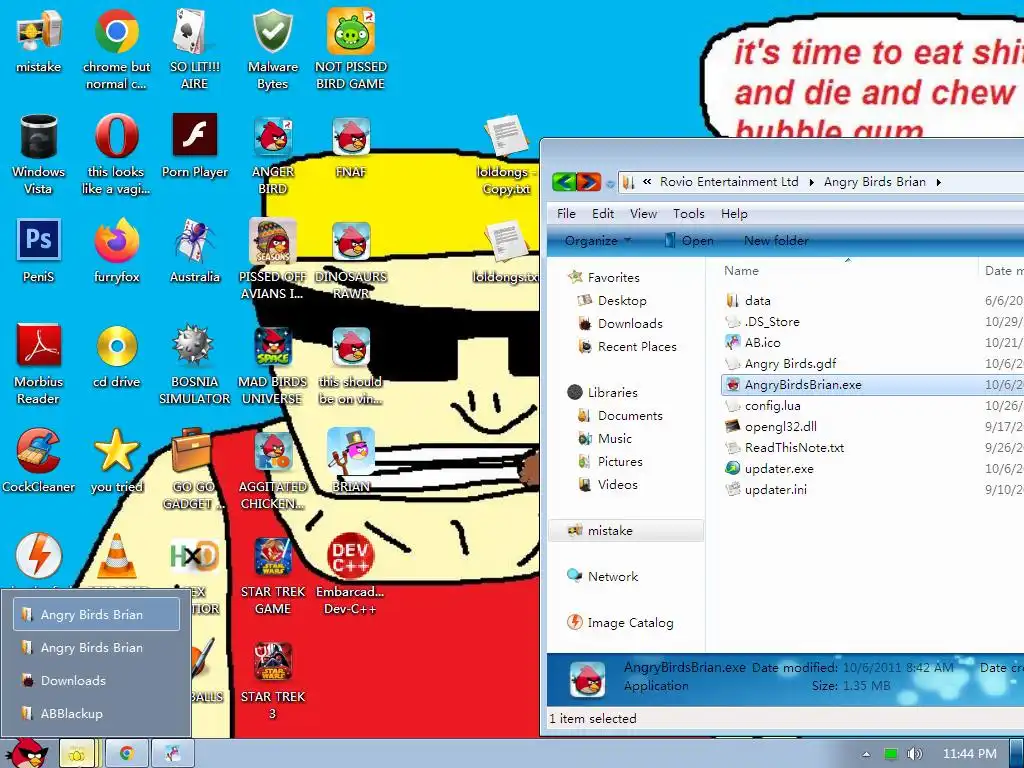Launch the ANGER BIRD desktop shortcut

point(273,155)
